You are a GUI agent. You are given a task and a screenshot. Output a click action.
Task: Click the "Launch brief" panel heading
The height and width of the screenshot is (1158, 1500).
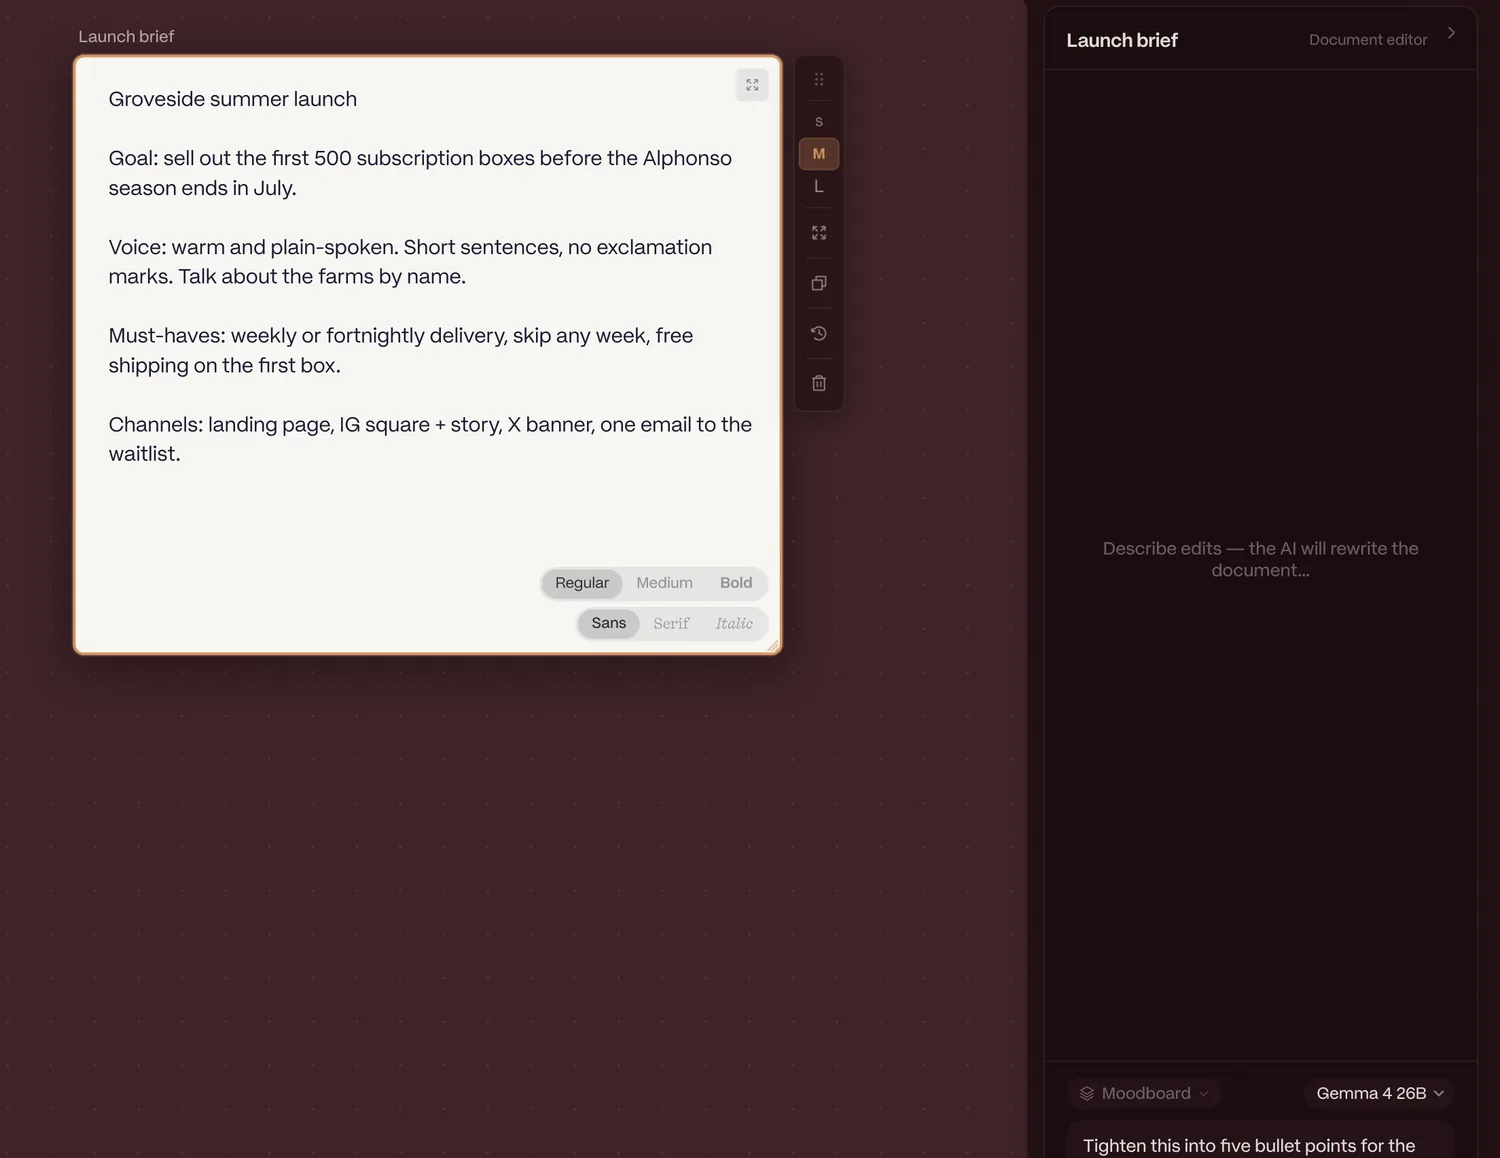(1122, 40)
